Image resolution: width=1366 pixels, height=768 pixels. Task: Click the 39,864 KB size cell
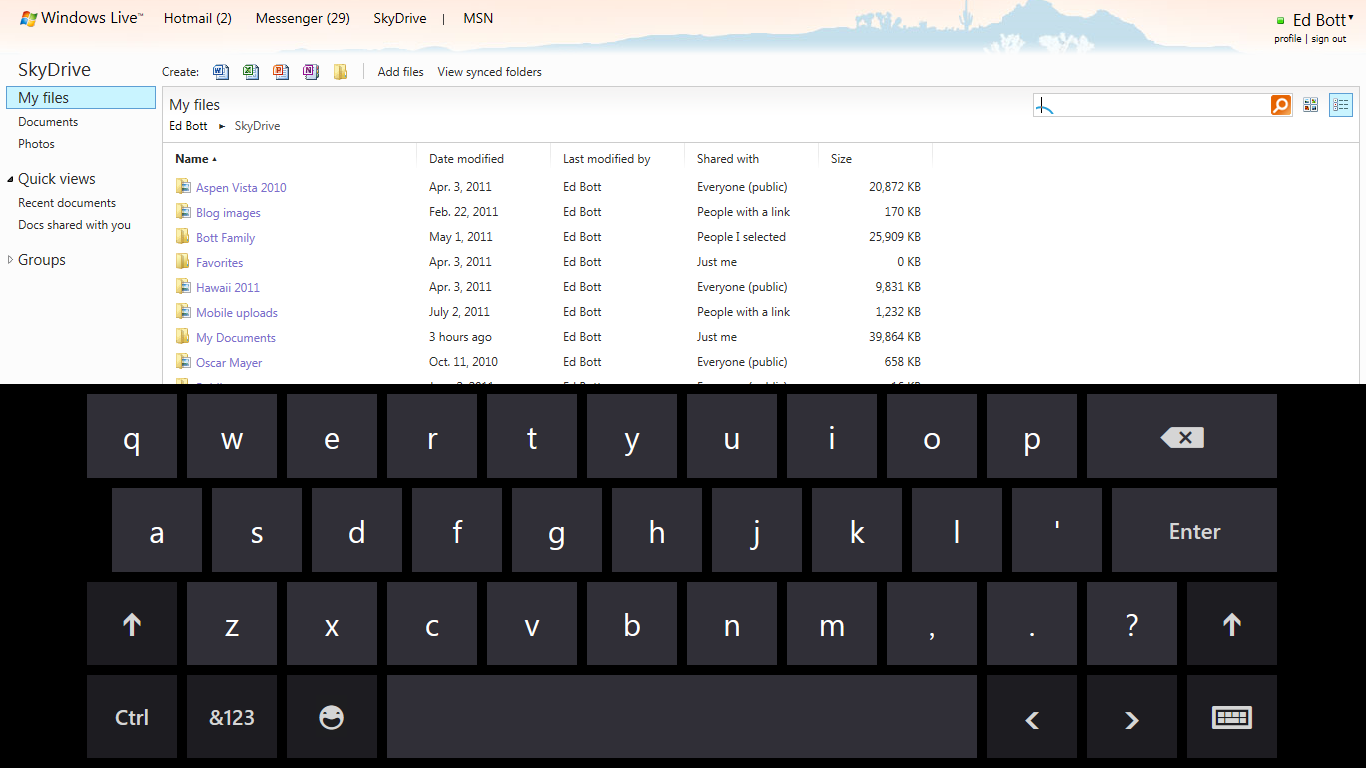[x=895, y=337]
